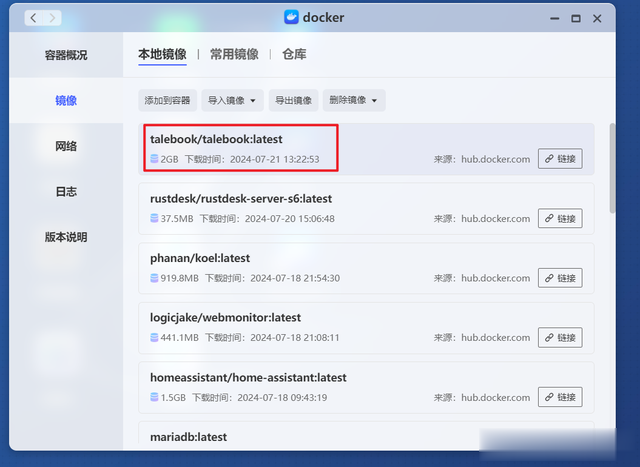This screenshot has width=640, height=467.
Task: Click storage icon beside 441.1MB size
Action: (154, 338)
